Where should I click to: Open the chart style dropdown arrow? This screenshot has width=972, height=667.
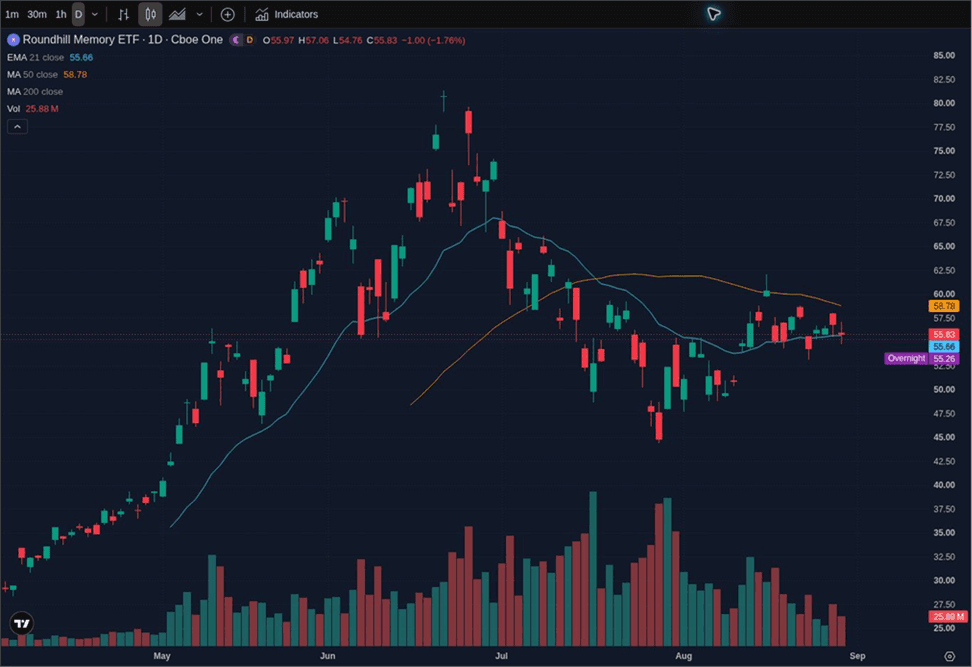pos(199,14)
